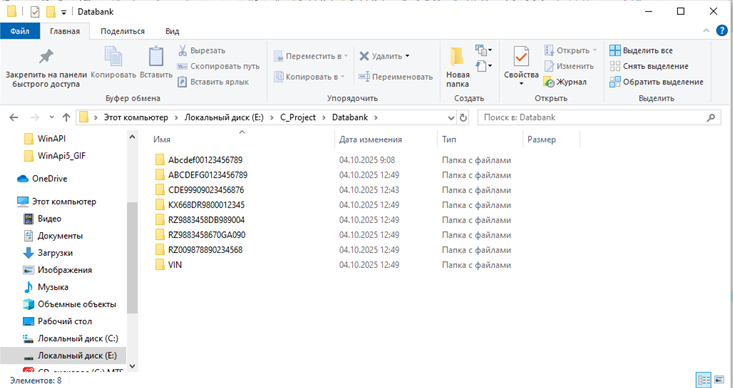
Task: Create a new folder with Новая папка
Action: pos(457,67)
